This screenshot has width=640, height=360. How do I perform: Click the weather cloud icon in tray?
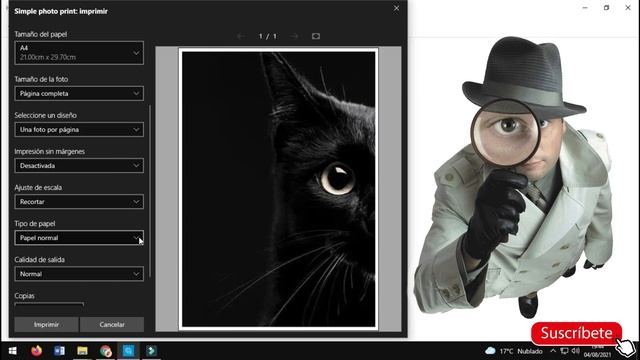490,351
